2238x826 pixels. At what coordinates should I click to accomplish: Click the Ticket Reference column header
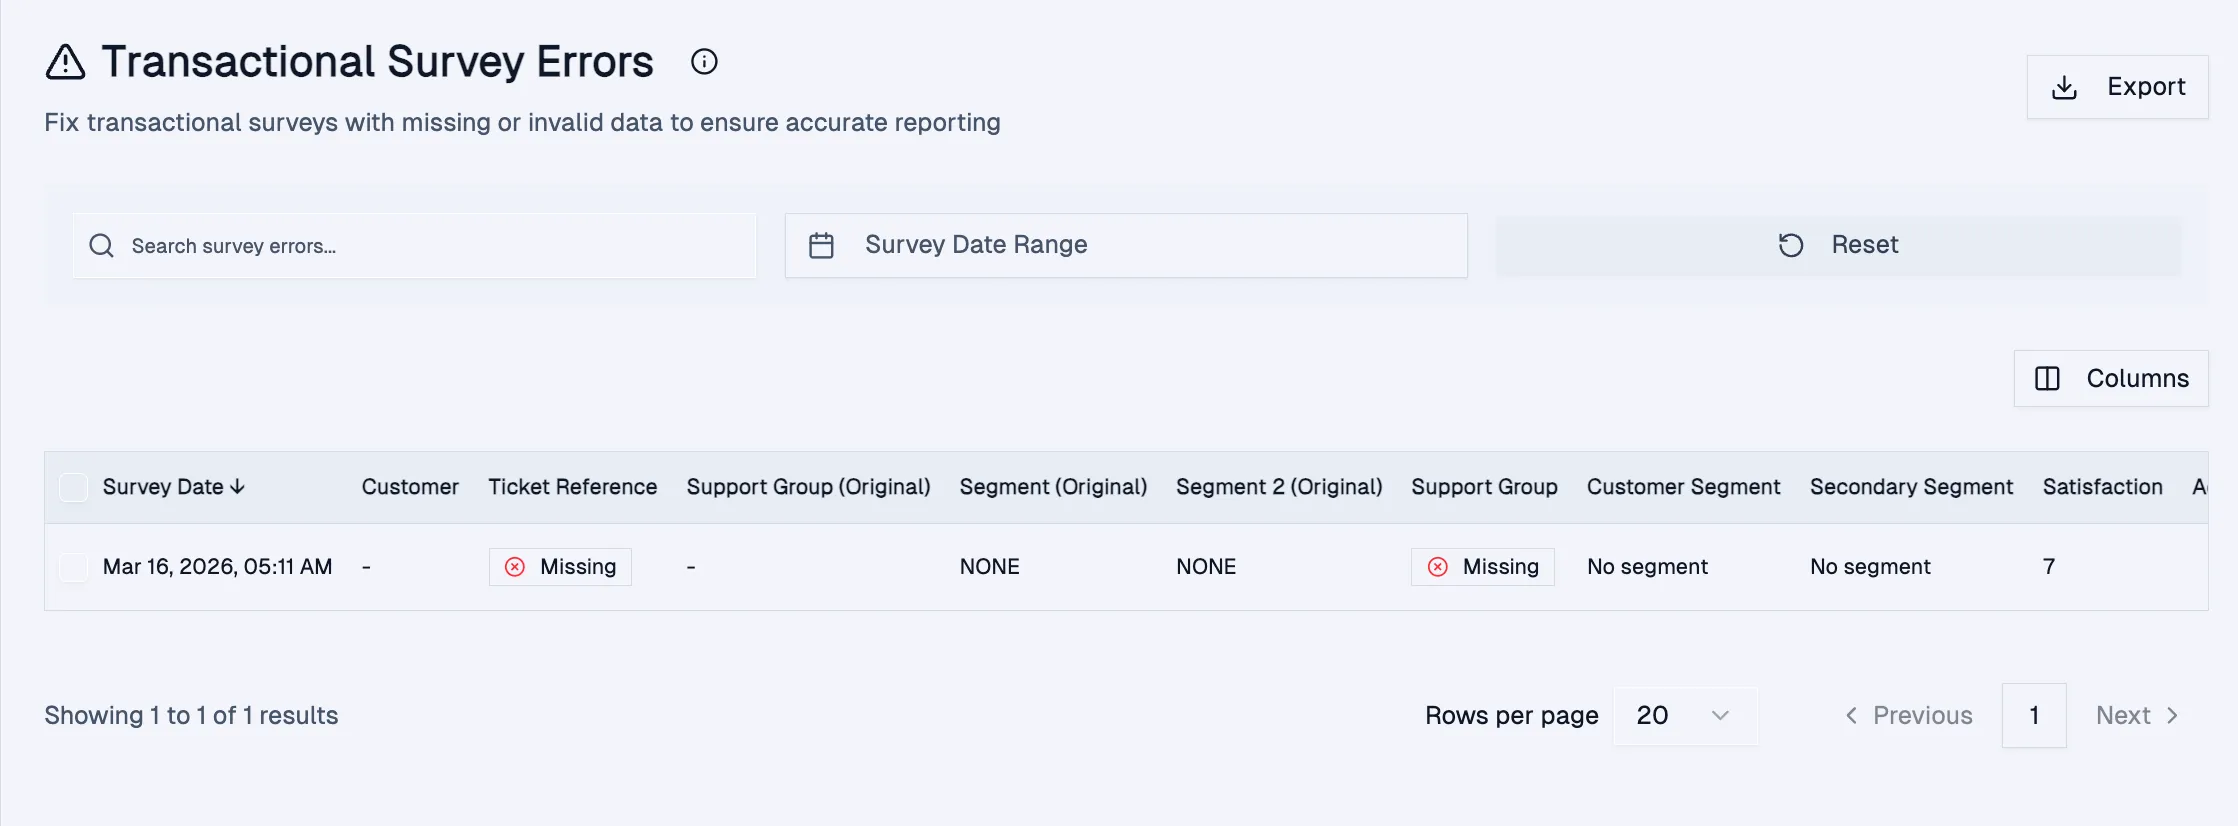coord(572,487)
